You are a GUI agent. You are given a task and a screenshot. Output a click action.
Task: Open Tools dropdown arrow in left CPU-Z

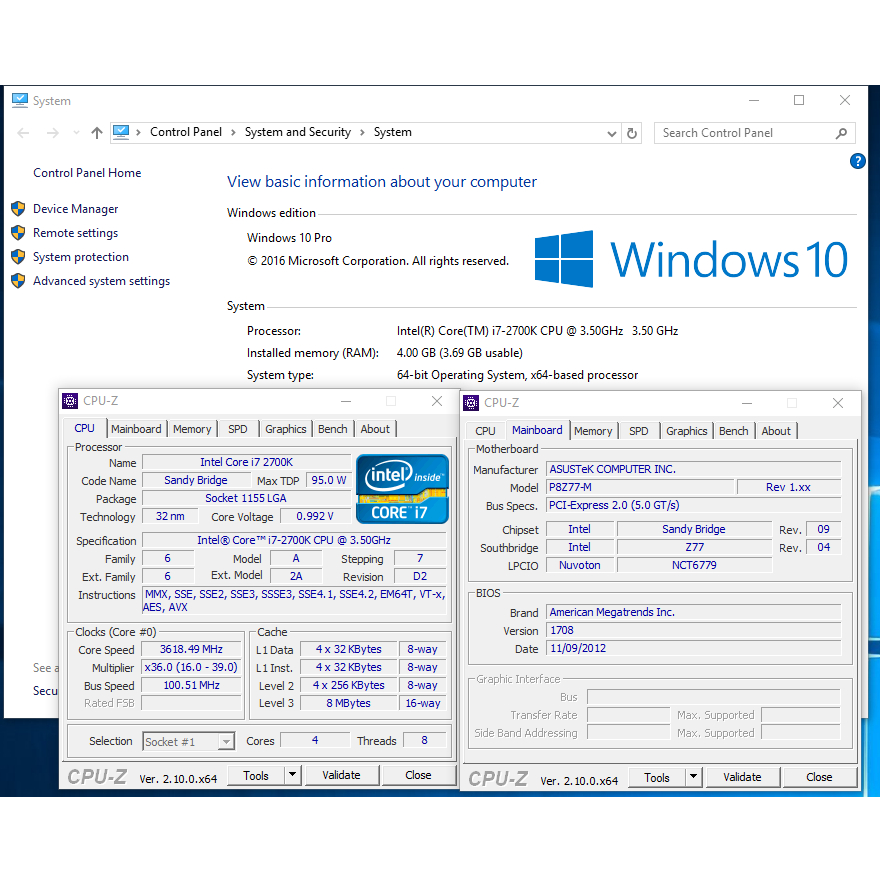[x=292, y=775]
